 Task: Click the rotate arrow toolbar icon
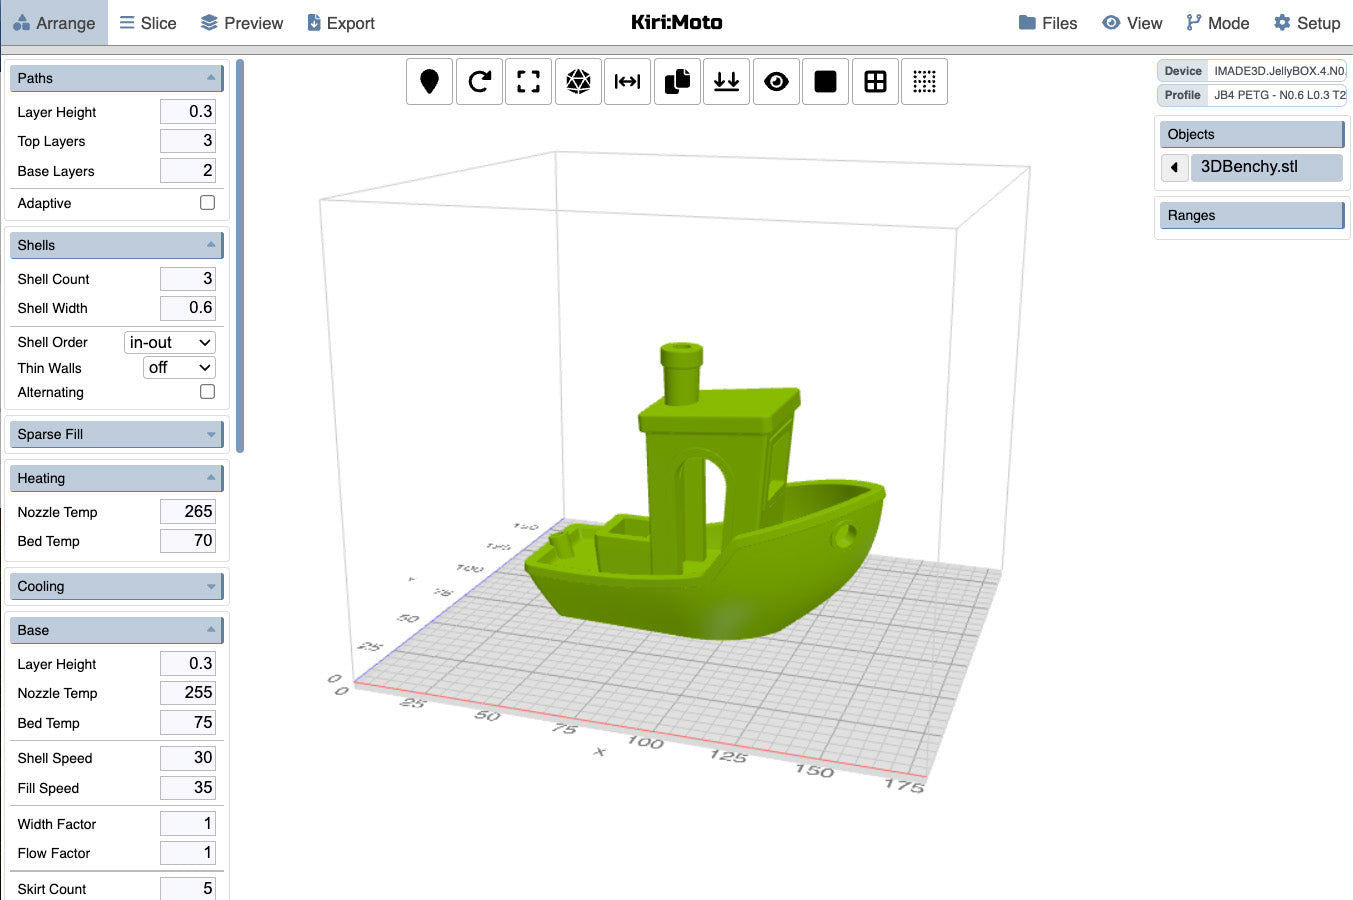tap(479, 82)
